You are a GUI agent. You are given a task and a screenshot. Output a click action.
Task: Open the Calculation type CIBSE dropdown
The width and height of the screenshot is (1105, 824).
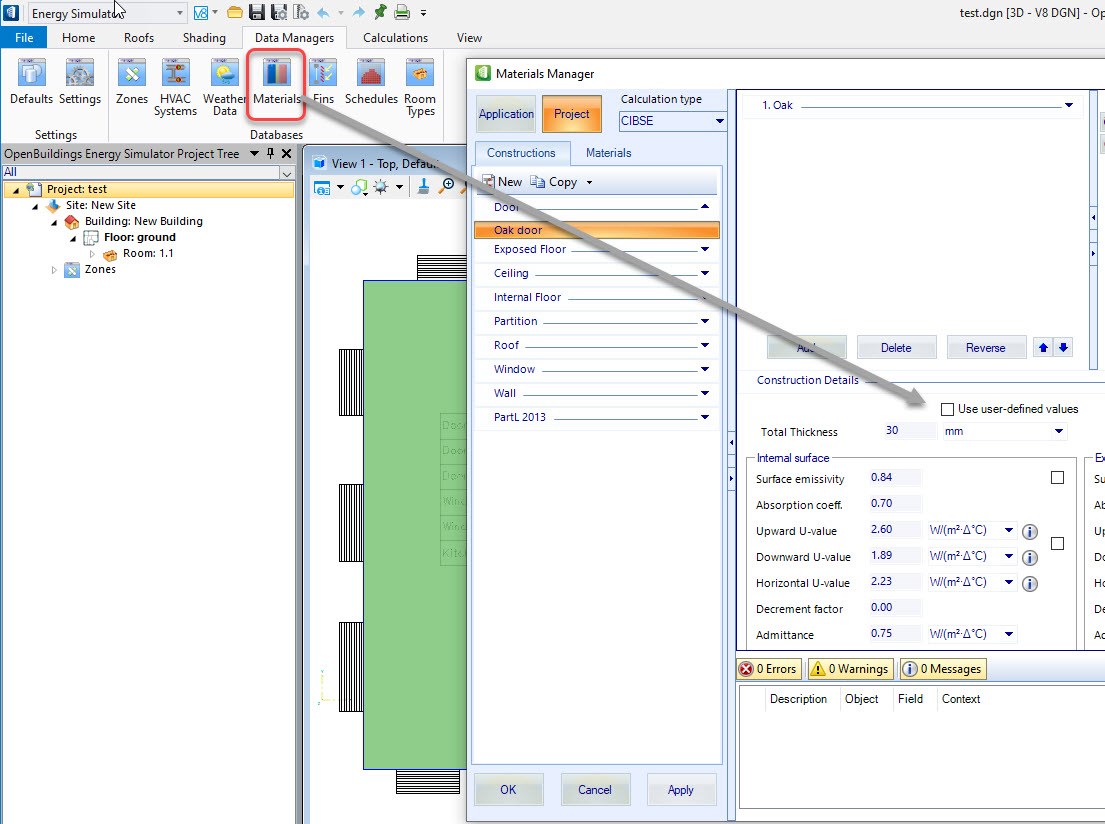(x=720, y=121)
